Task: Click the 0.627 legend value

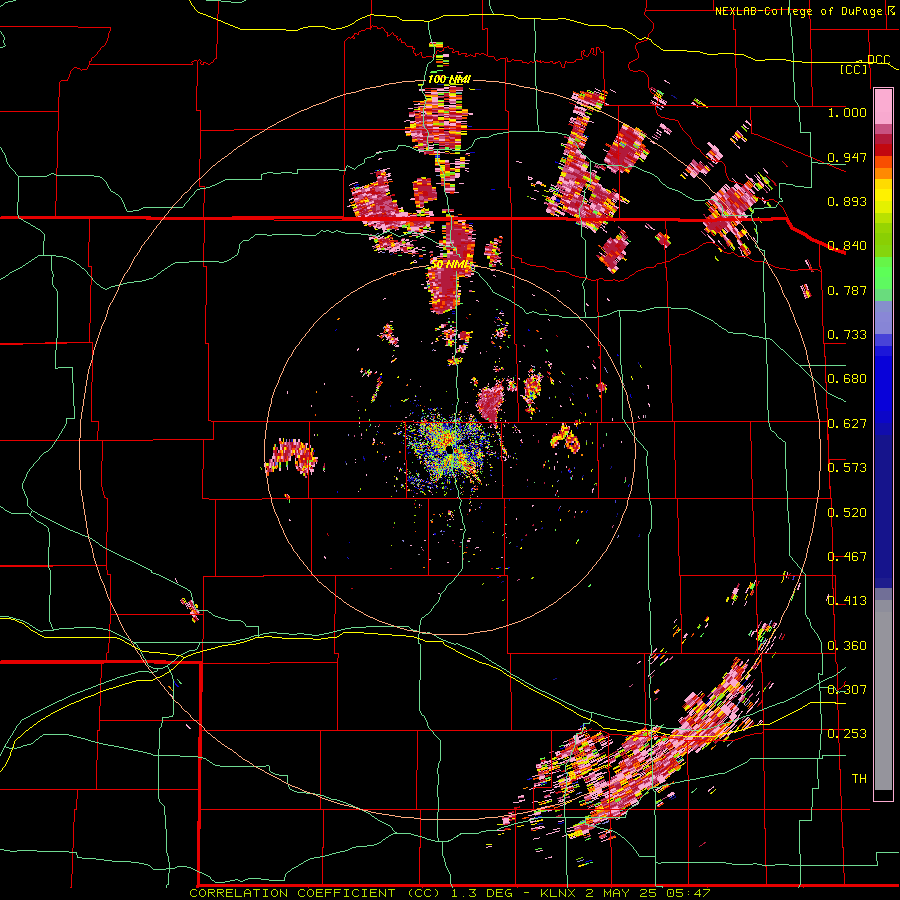Action: click(847, 424)
